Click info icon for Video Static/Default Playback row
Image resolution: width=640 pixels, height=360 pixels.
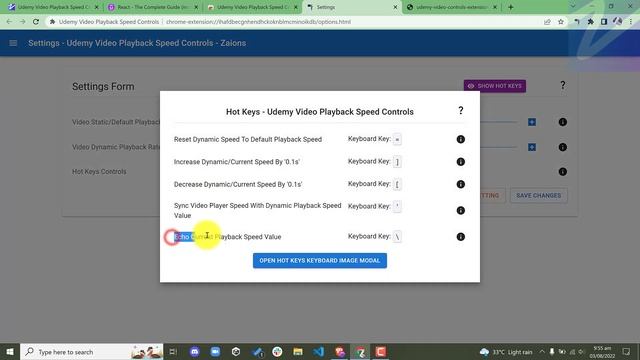(x=562, y=122)
